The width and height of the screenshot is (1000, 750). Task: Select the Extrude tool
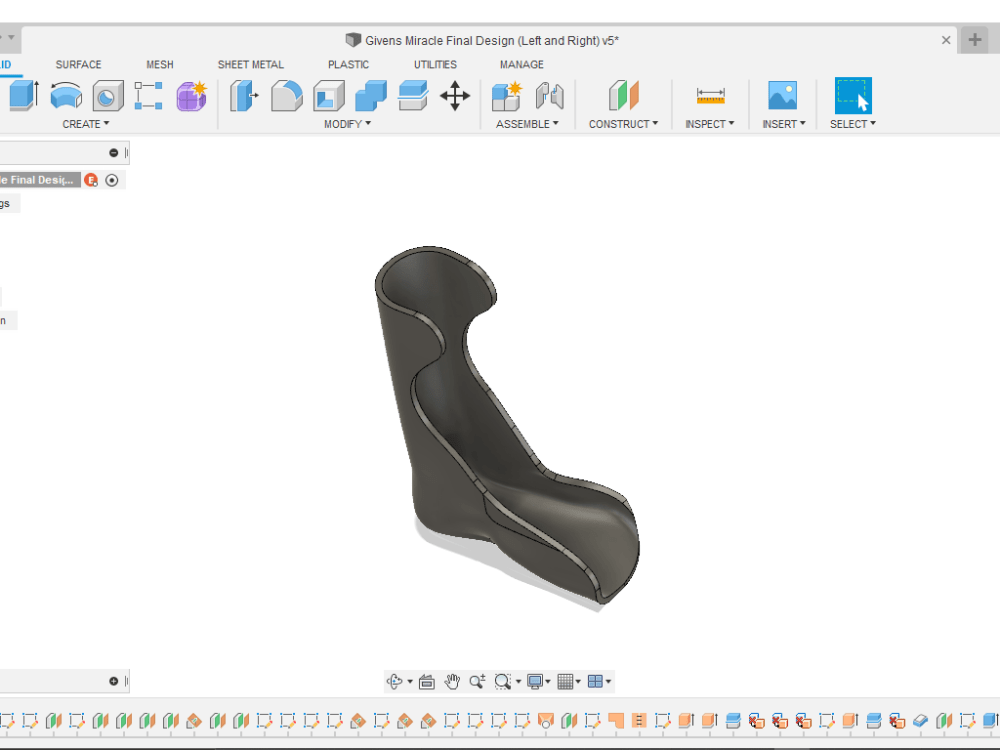(x=22, y=96)
